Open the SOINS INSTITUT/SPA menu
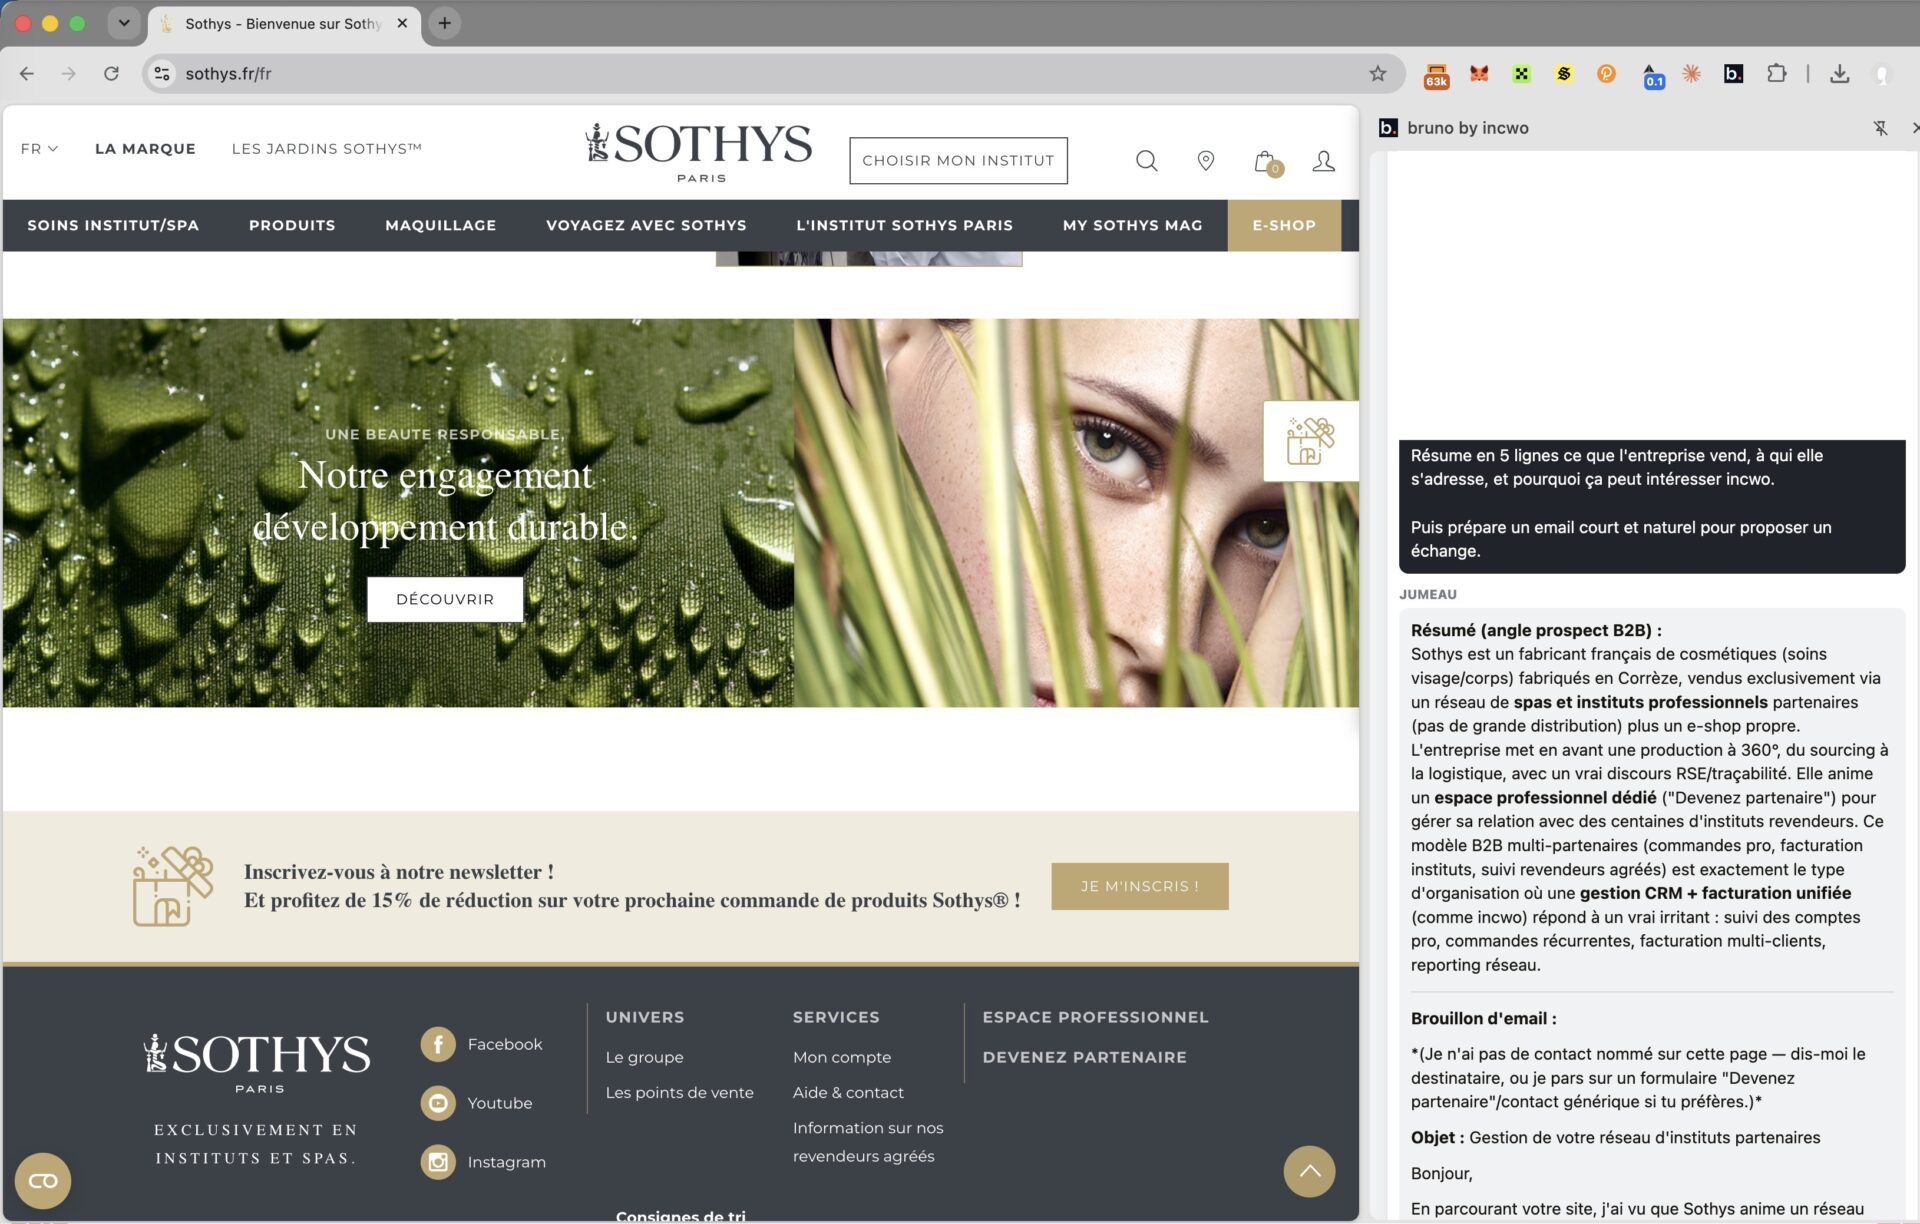The image size is (1920, 1224). (x=113, y=225)
